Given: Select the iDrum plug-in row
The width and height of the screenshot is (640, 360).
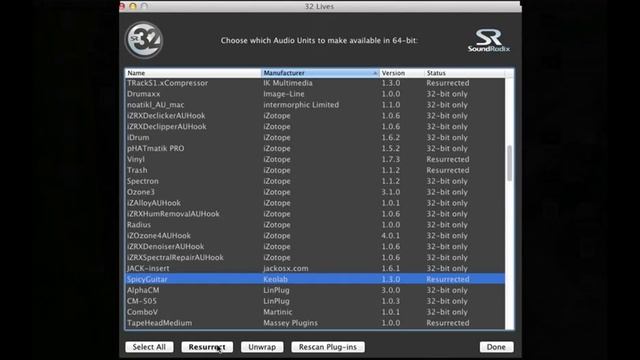Looking at the screenshot, I should click(315, 138).
